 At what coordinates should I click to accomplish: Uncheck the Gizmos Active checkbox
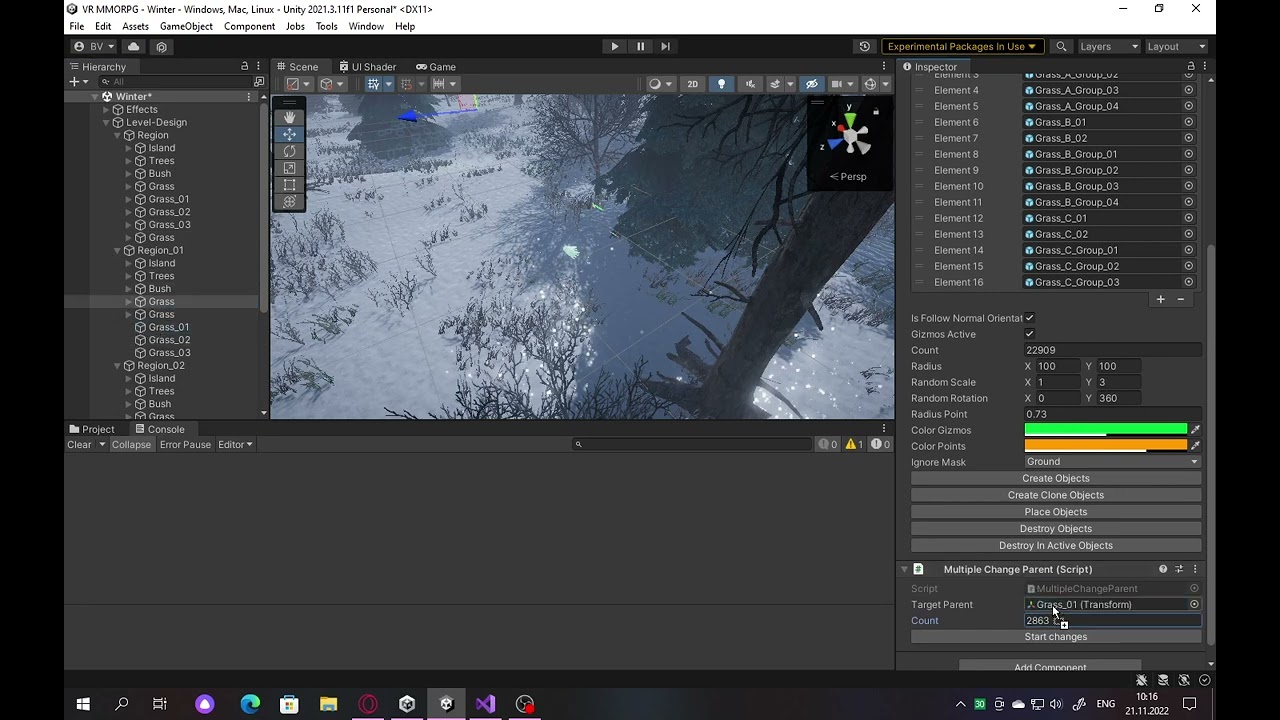click(1029, 334)
